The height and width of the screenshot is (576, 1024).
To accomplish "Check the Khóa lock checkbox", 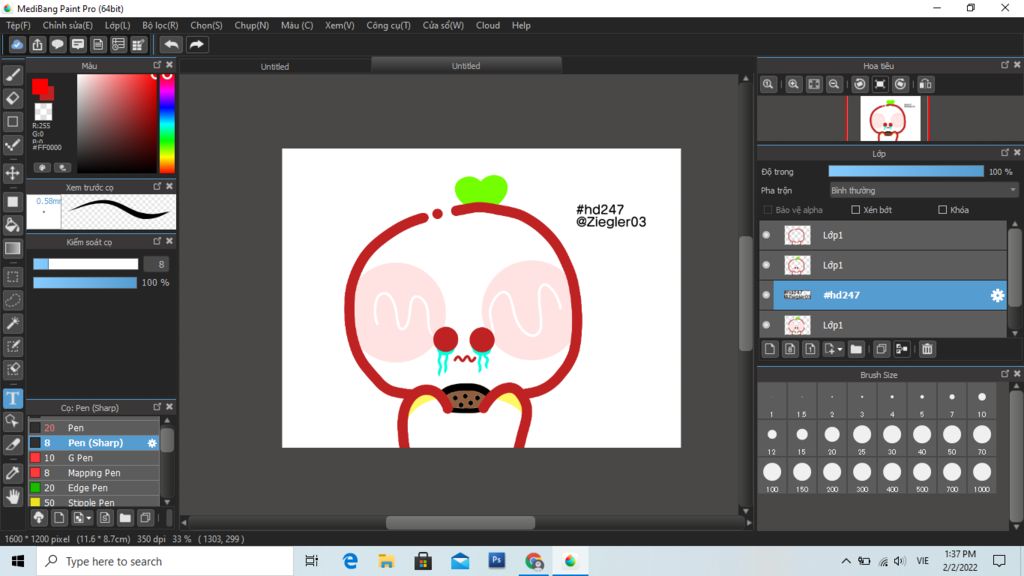I will (x=942, y=210).
